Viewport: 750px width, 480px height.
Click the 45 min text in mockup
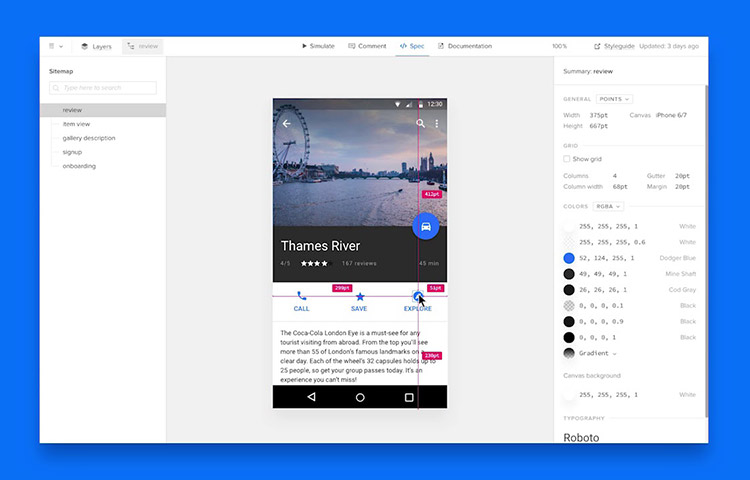pos(429,263)
